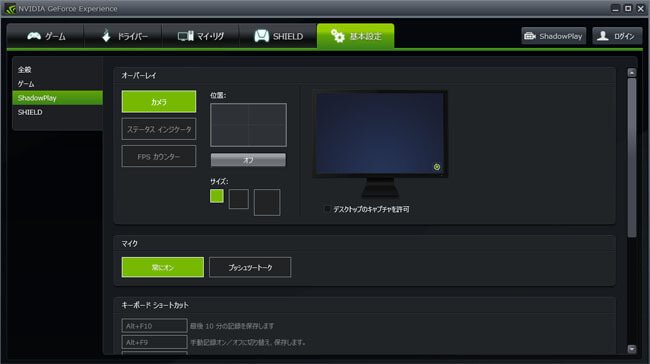Click the scrollbar down arrow
Image resolution: width=650 pixels, height=364 pixels.
pyautogui.click(x=632, y=349)
